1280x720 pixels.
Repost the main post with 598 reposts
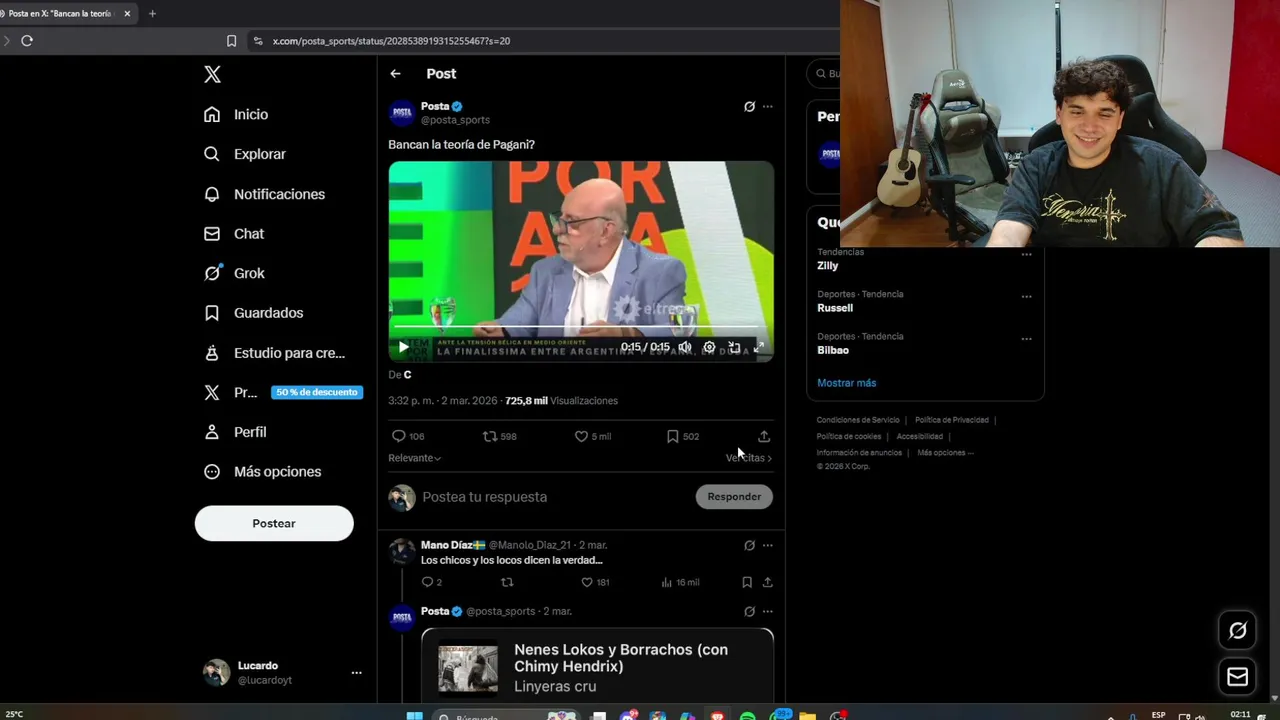(x=499, y=436)
